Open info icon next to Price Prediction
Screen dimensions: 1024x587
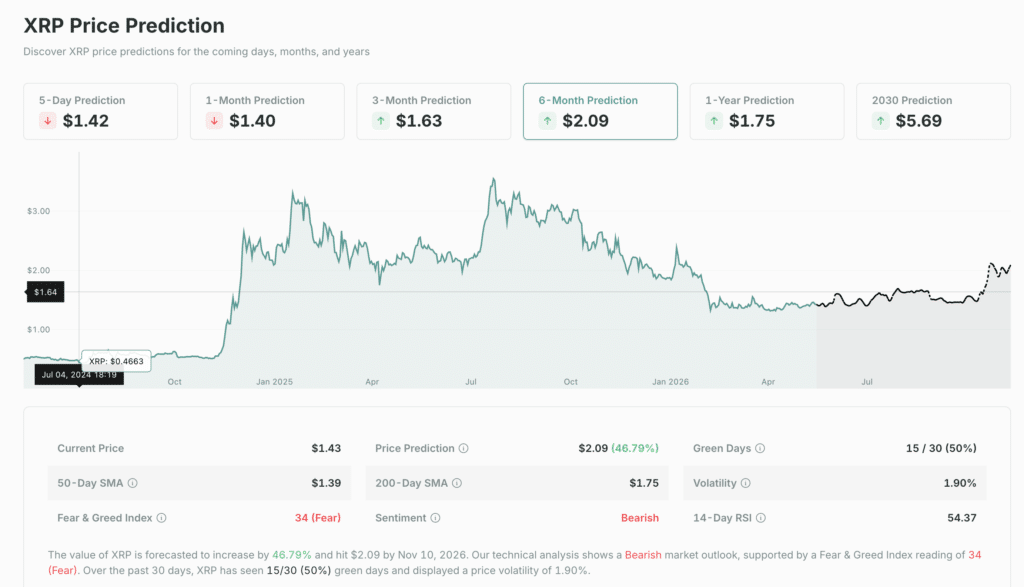pyautogui.click(x=464, y=448)
